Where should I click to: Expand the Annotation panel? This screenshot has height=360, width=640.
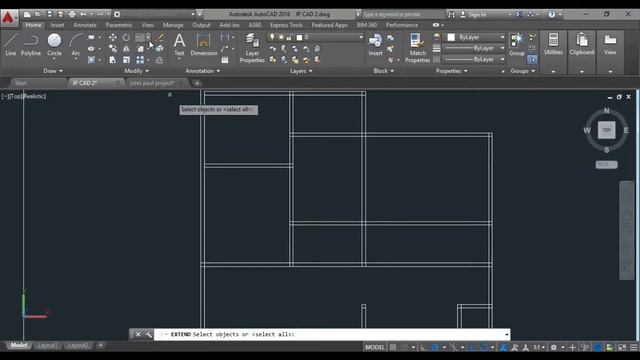202,71
